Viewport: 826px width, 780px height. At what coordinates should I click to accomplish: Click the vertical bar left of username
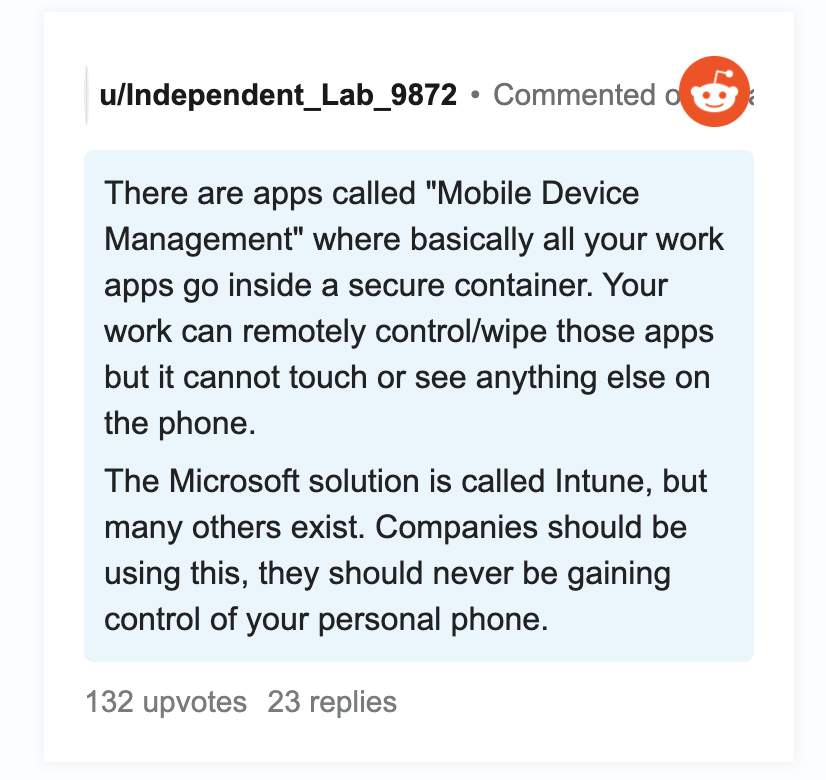click(x=86, y=95)
